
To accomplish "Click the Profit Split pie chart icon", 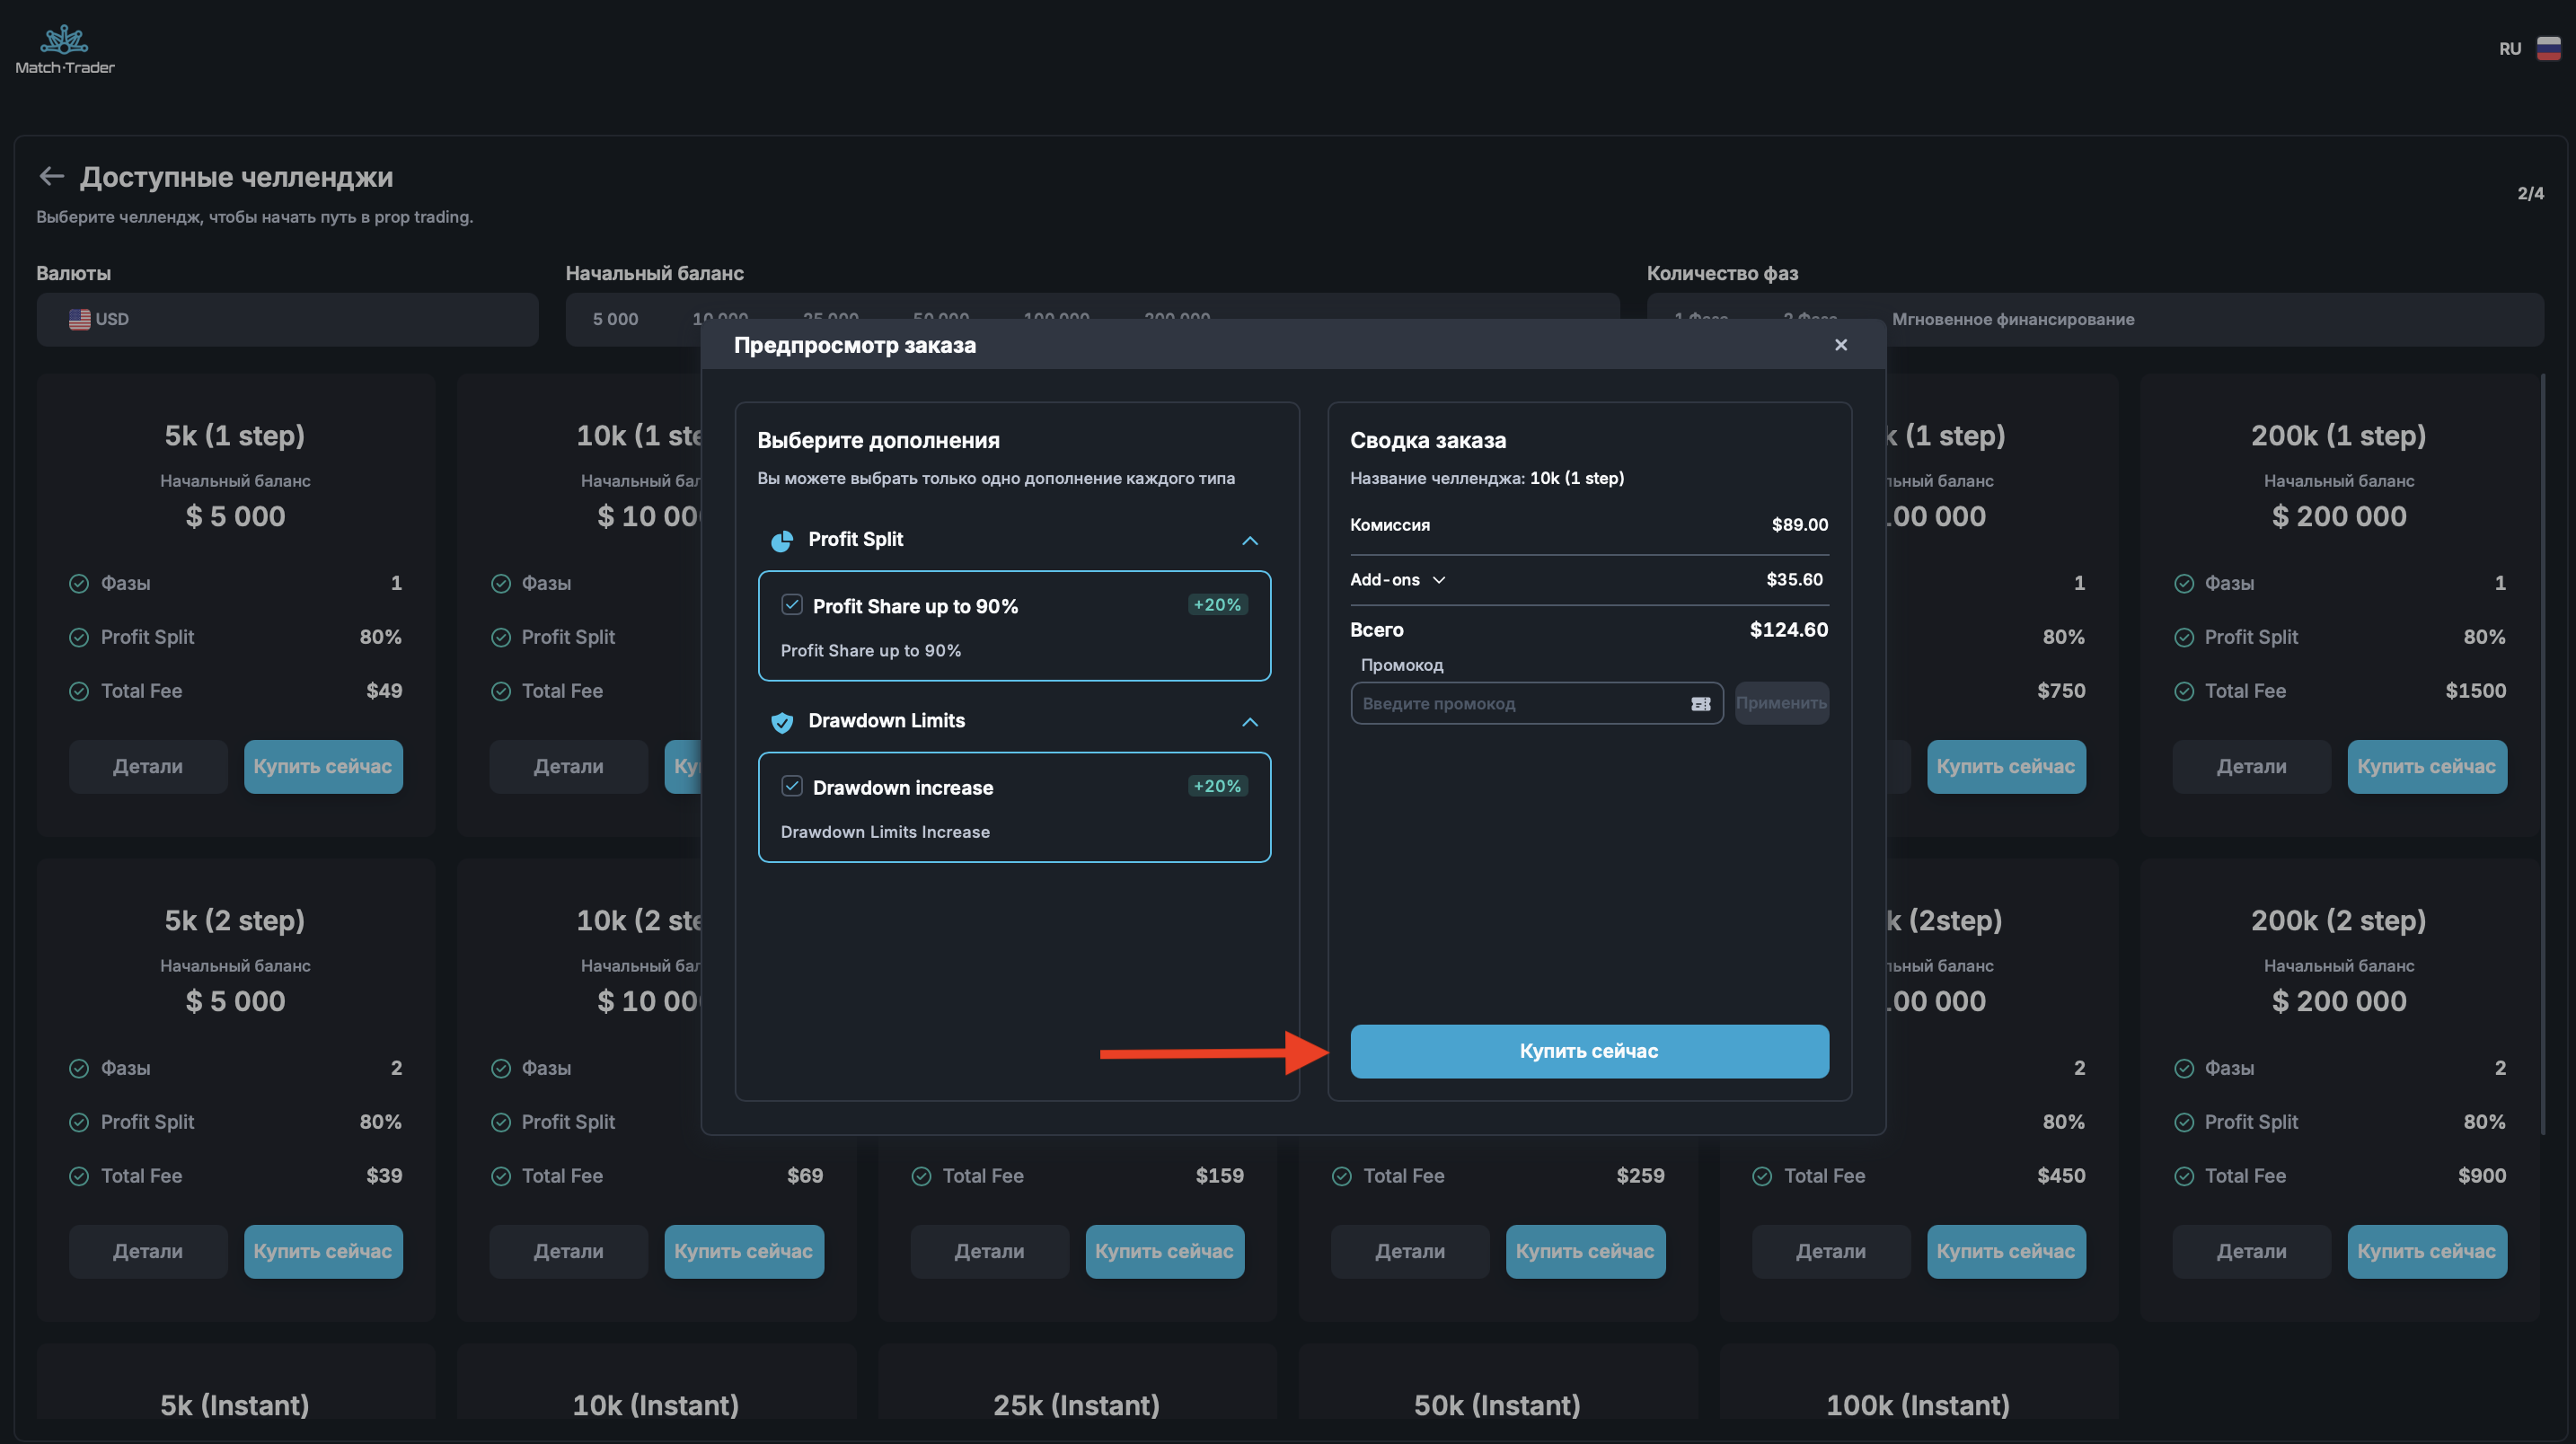I will 781,541.
